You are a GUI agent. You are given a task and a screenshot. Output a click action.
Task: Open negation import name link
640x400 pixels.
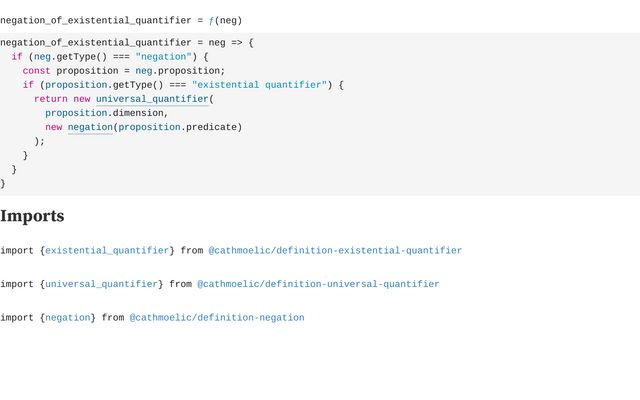pyautogui.click(x=68, y=318)
